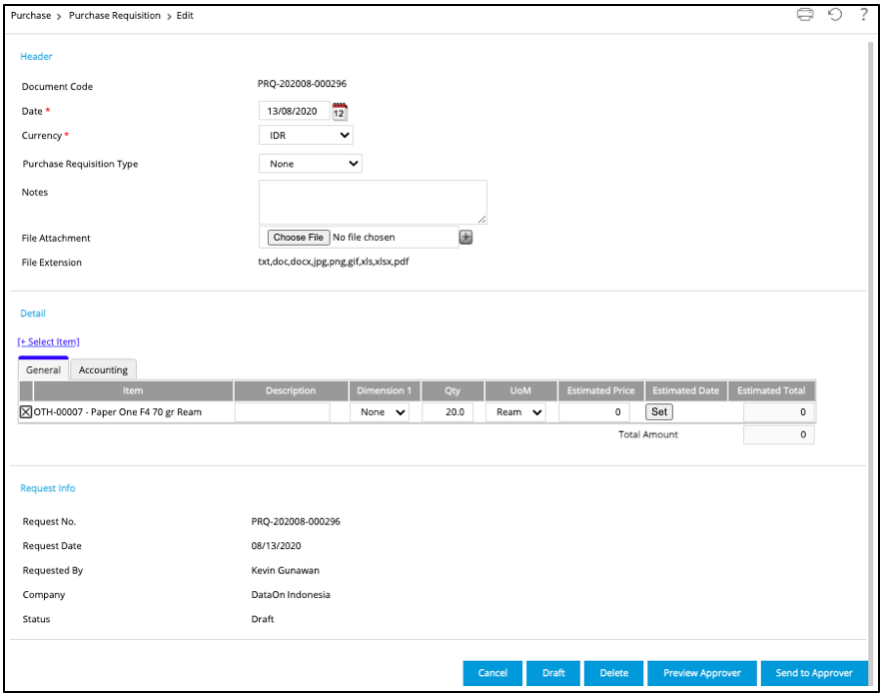Viewport: 884px width, 696px height.
Task: Click the Edit breadcrumb text
Action: click(185, 15)
